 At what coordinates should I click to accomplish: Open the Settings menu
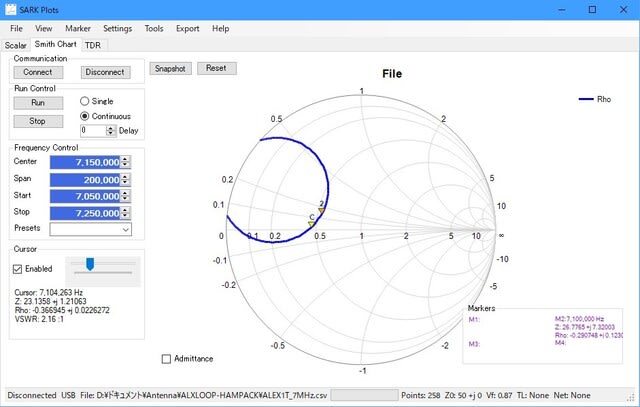(118, 29)
